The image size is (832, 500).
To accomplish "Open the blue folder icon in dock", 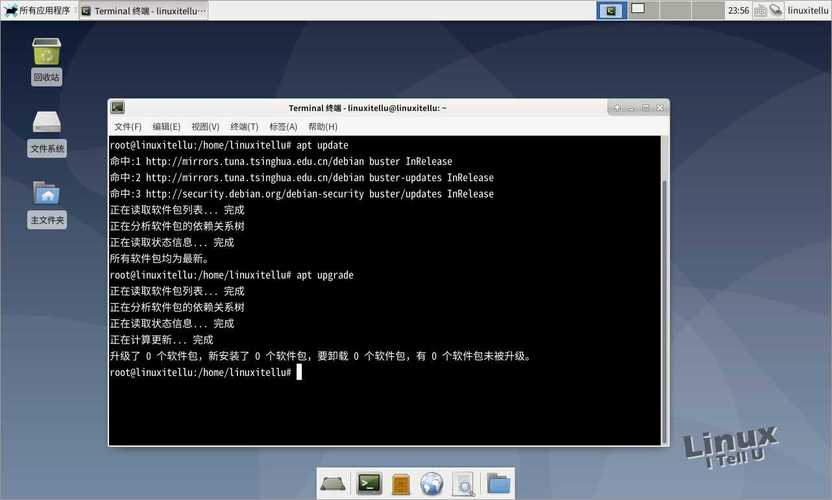I will (498, 484).
